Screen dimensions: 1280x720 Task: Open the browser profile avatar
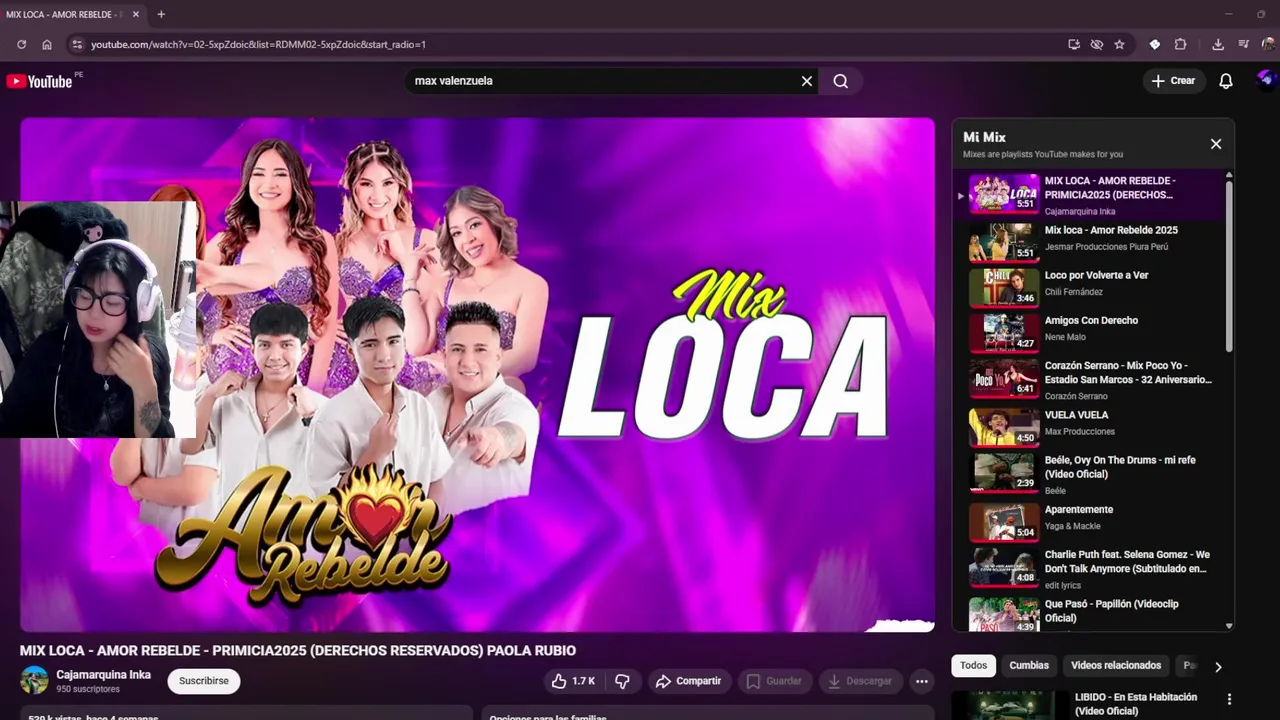coord(1268,44)
